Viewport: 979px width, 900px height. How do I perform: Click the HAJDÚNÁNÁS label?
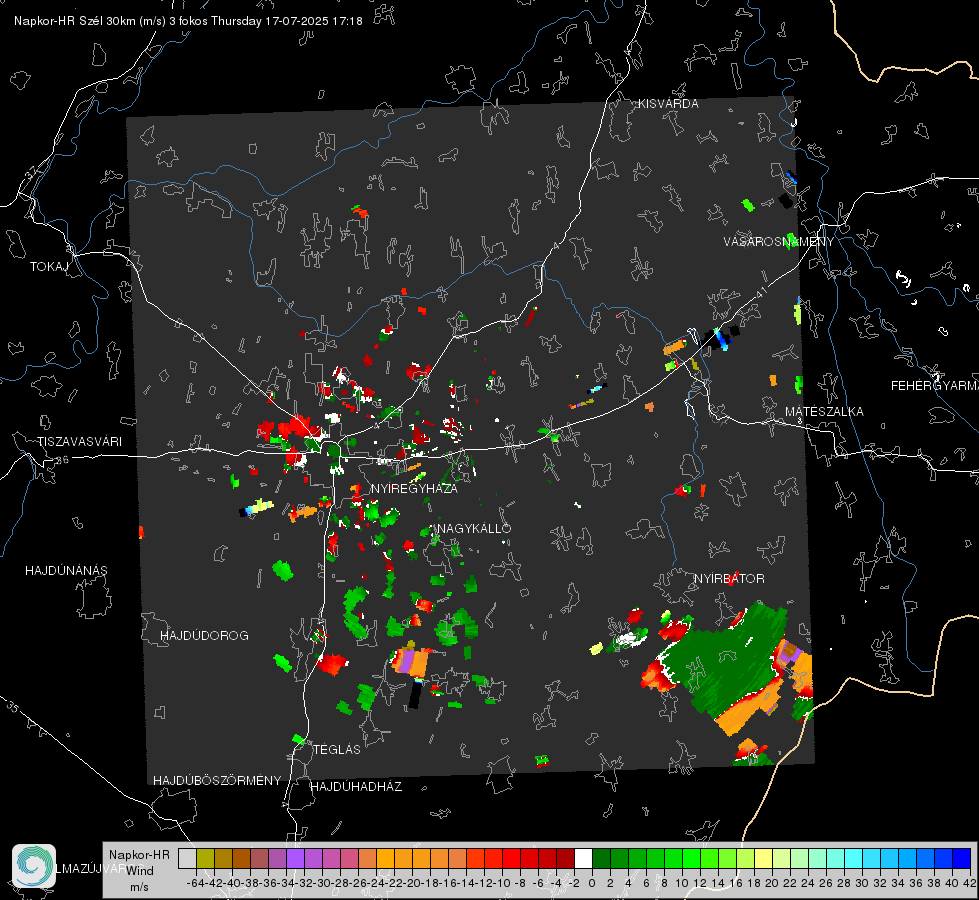point(66,571)
